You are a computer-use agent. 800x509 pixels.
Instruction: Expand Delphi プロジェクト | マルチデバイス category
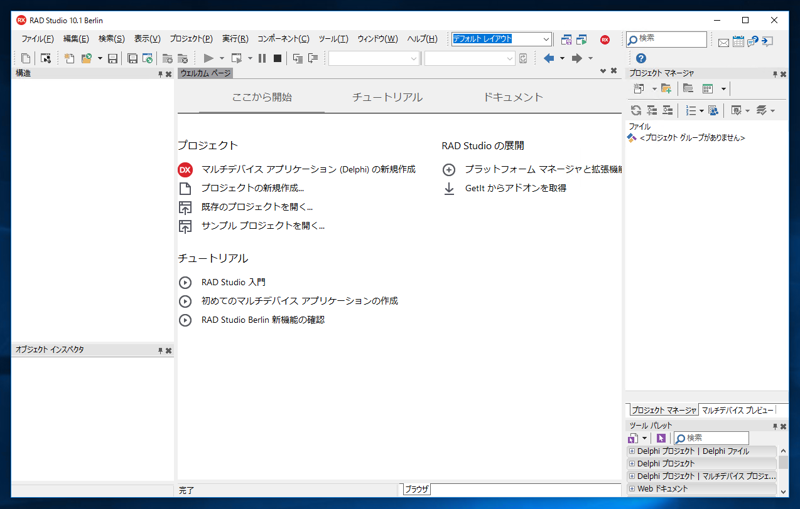[x=632, y=476]
